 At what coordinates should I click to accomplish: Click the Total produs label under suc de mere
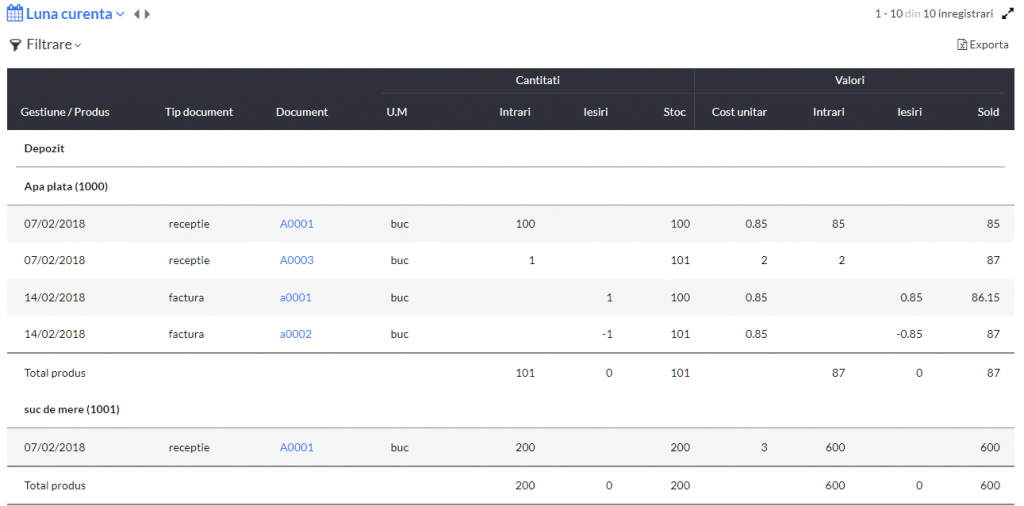(55, 486)
